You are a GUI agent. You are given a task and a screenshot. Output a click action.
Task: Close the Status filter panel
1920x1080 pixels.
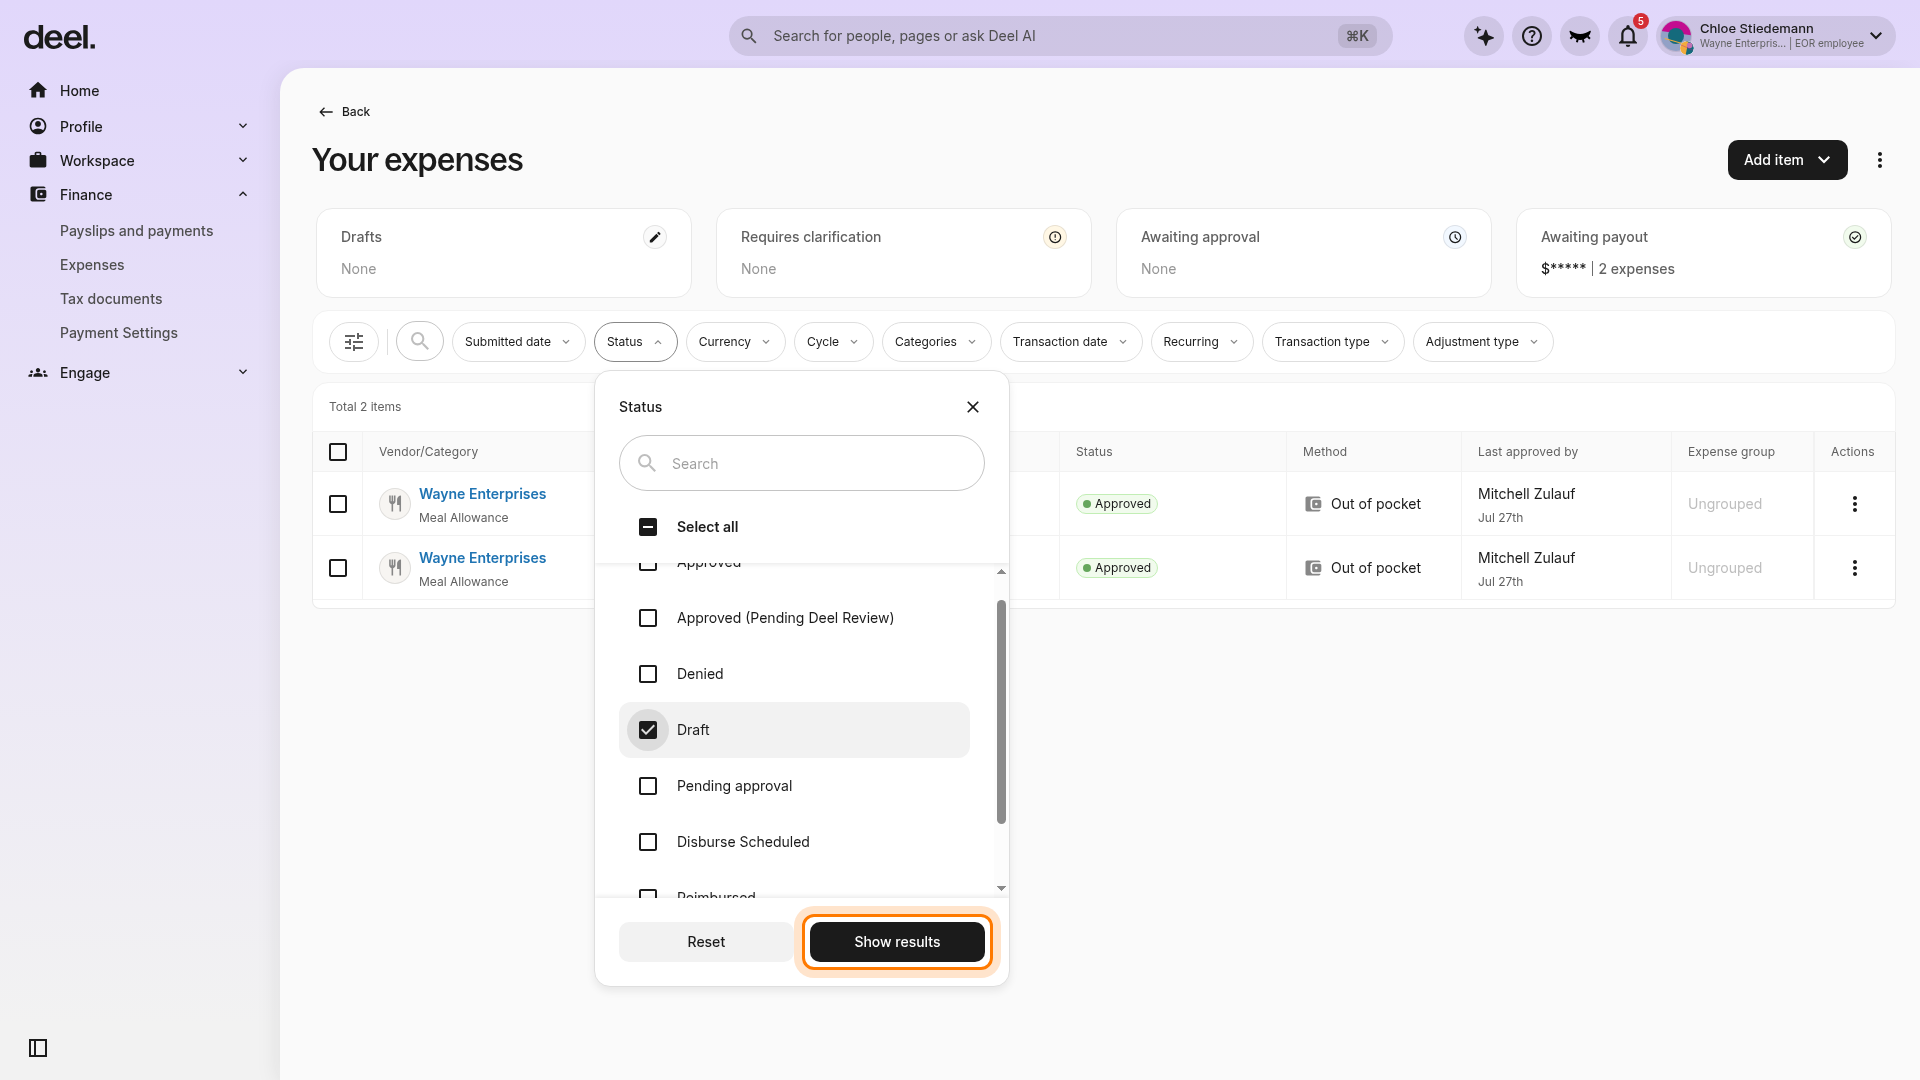(x=973, y=407)
